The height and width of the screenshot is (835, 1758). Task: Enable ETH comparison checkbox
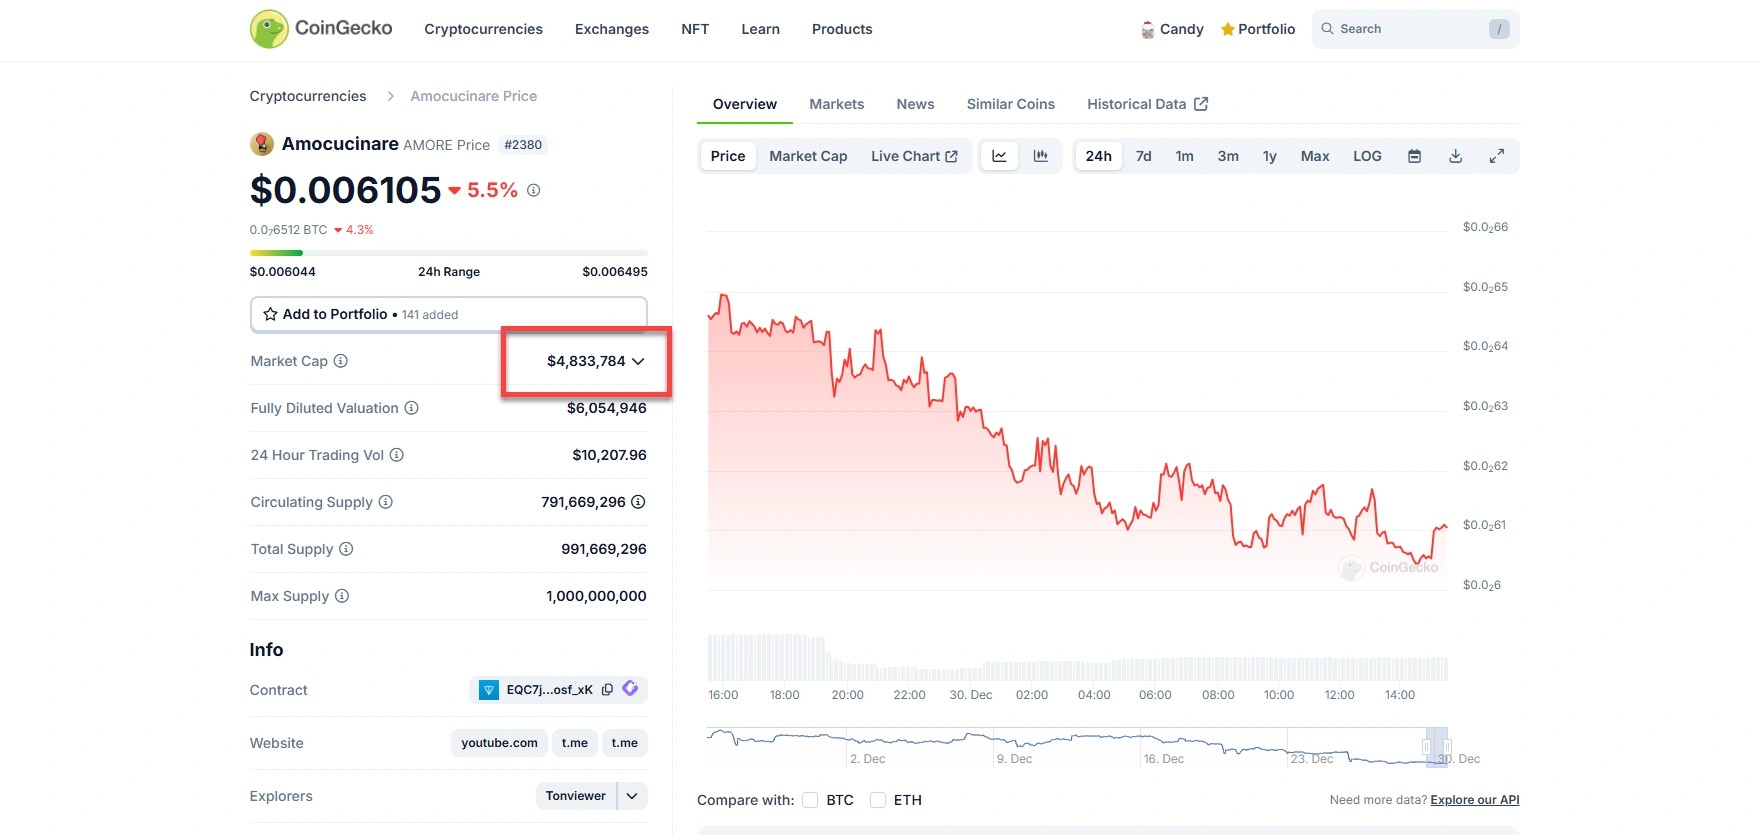[878, 800]
